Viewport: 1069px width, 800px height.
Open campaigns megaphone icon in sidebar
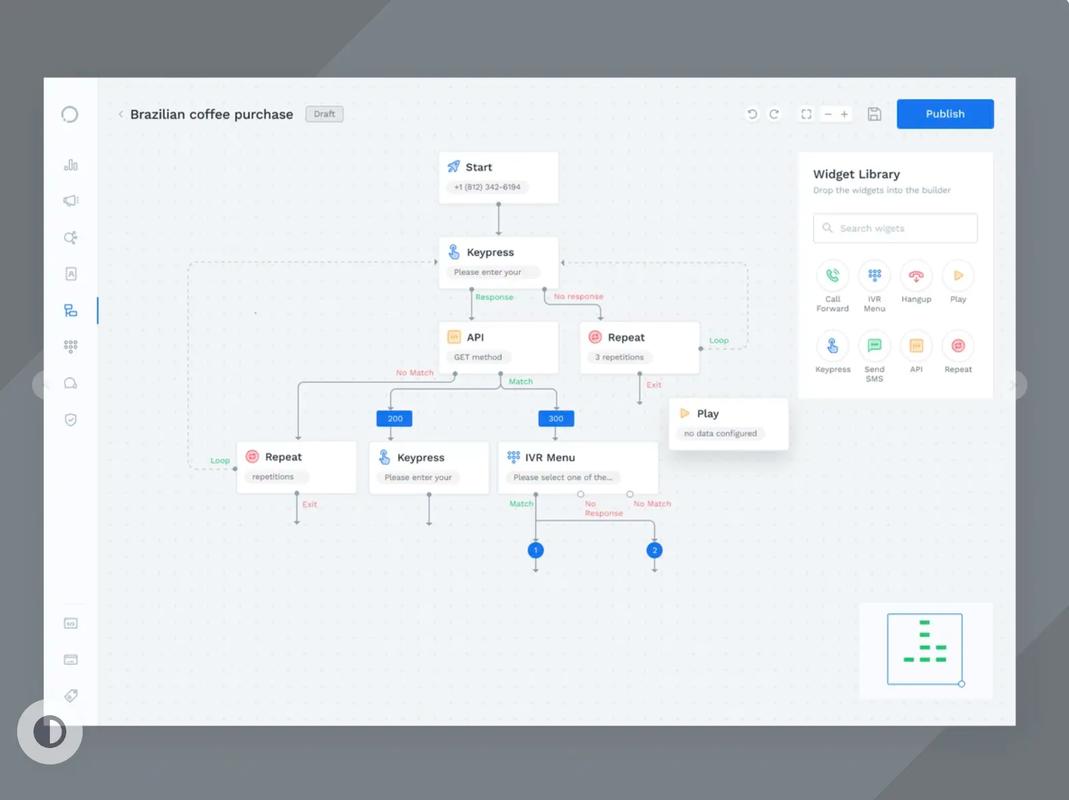[x=70, y=201]
